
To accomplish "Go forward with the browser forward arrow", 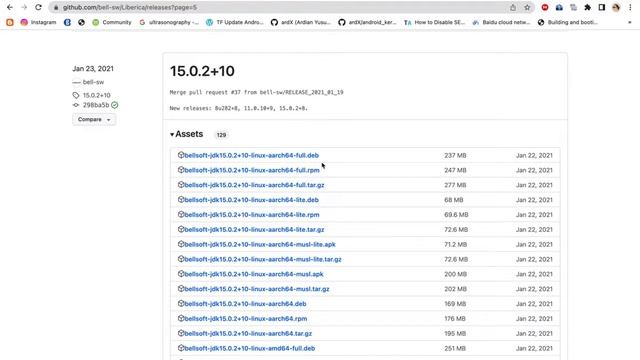I will tap(24, 7).
